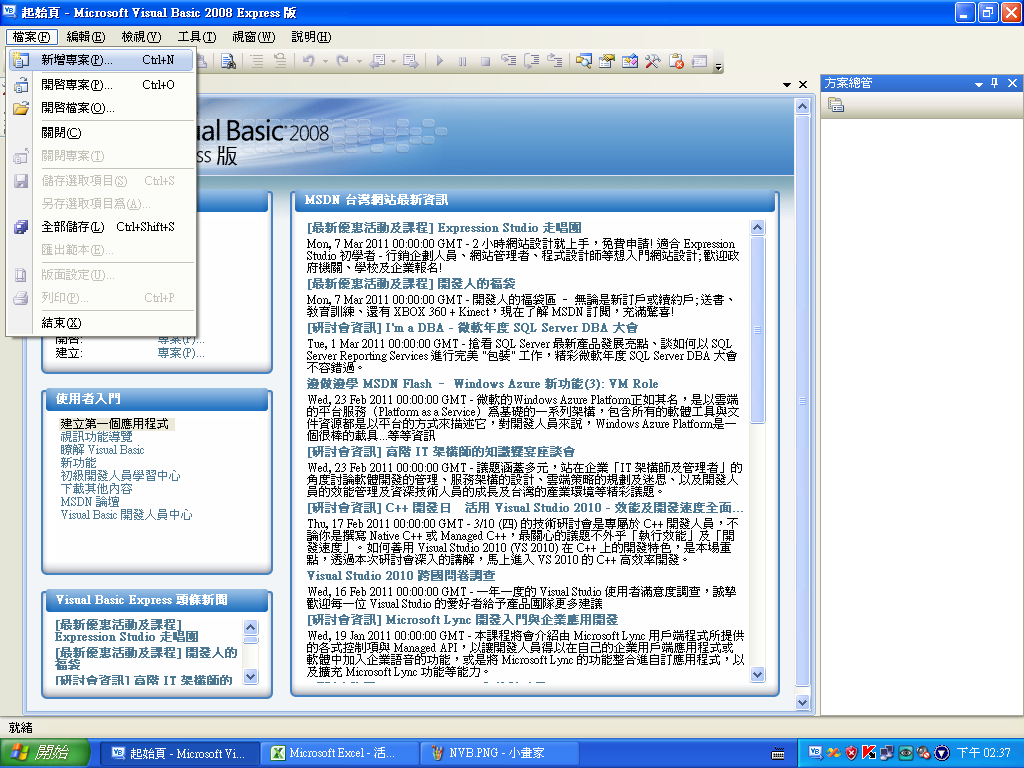Click the Step Over toolbar icon
The image size is (1024, 768).
point(532,61)
